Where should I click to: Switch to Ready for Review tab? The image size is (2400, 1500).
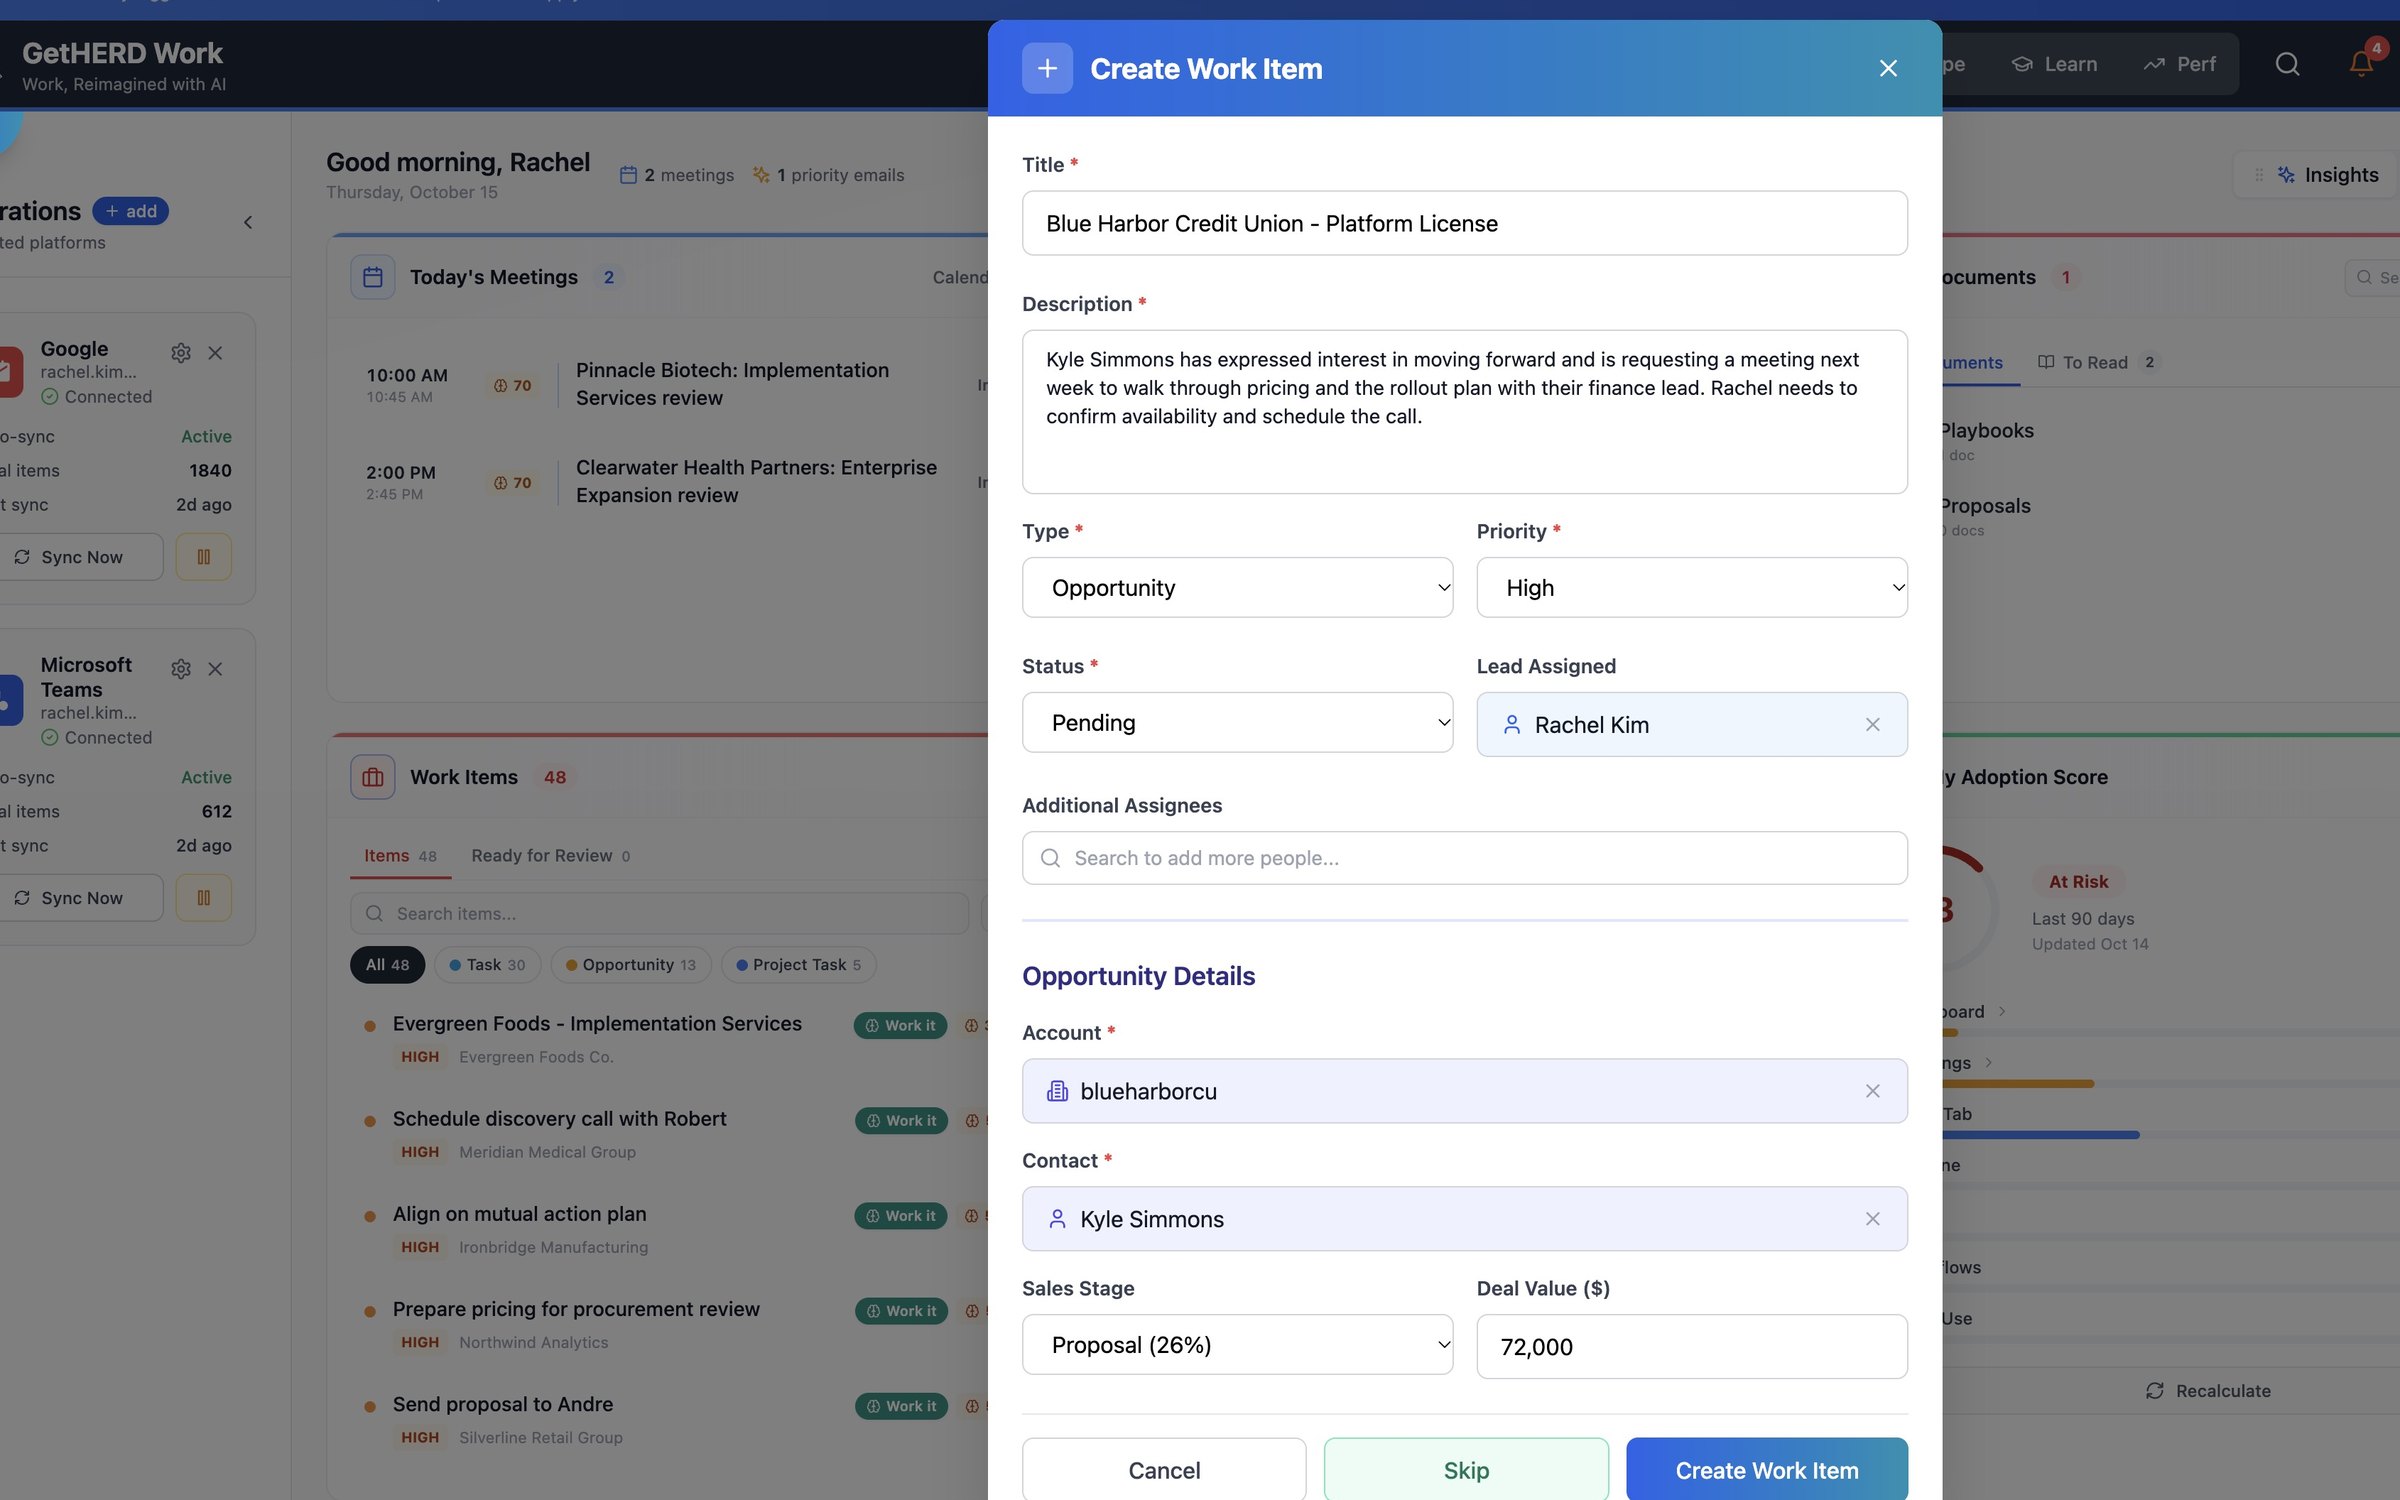(x=550, y=856)
